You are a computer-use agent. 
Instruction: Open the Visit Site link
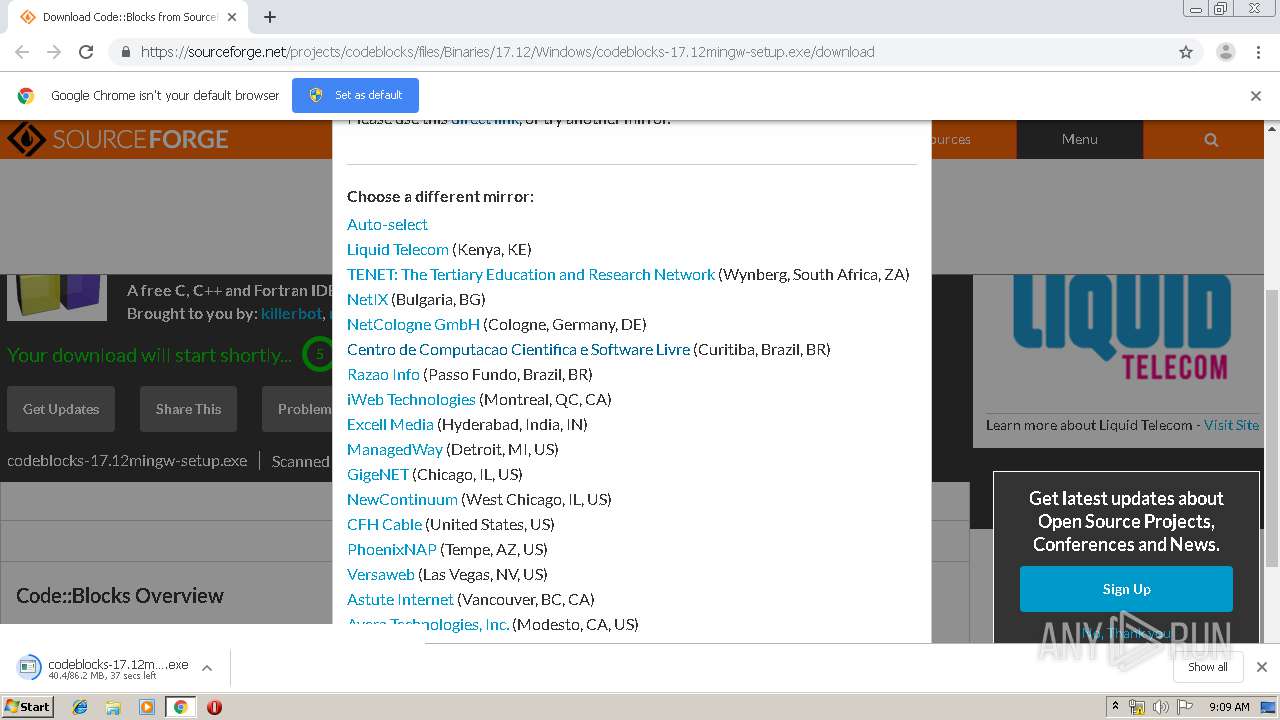[x=1231, y=425]
